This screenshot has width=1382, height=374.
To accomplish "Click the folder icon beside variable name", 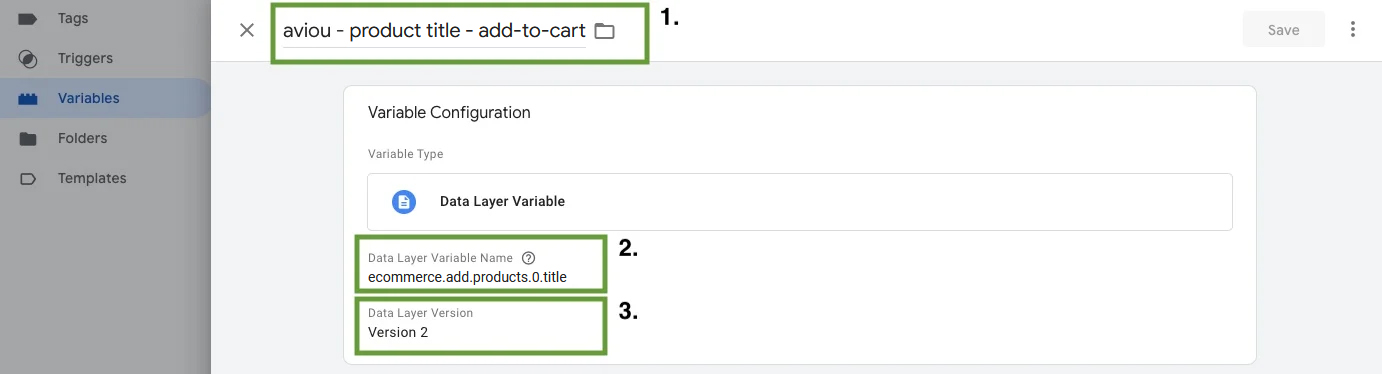I will coord(604,31).
